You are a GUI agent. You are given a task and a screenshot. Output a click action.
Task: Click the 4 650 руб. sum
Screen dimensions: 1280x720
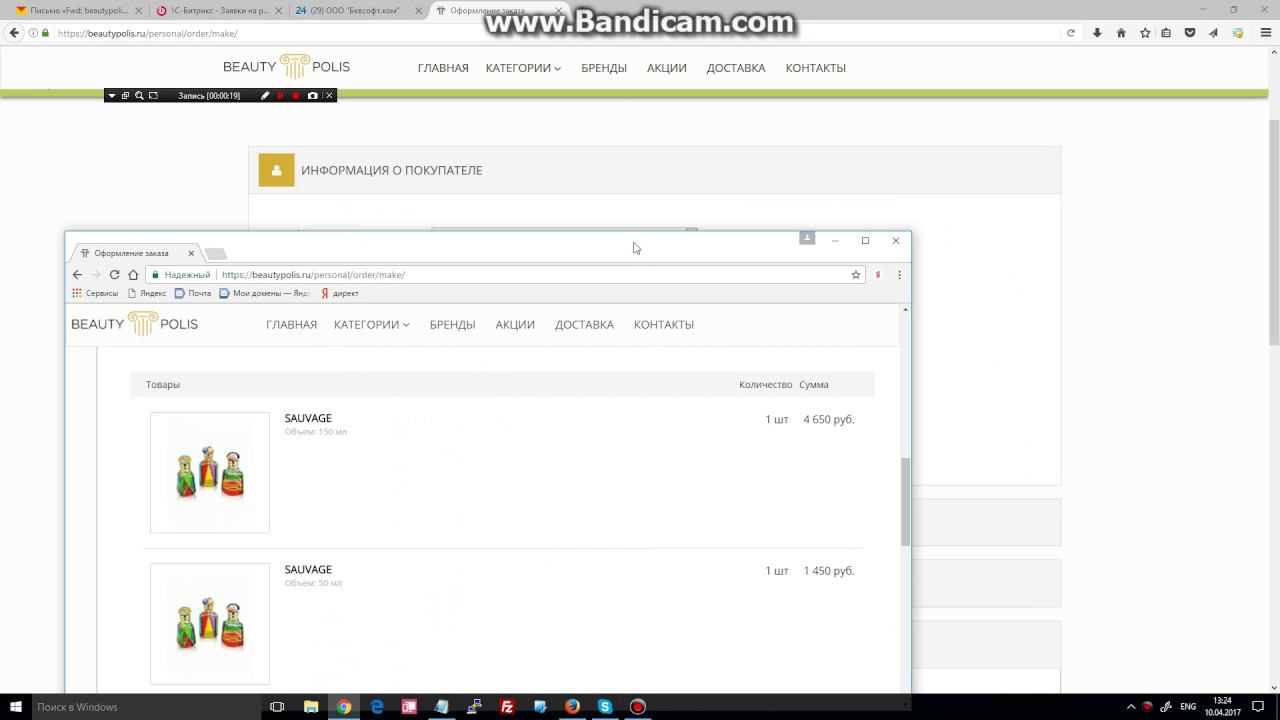[829, 420]
